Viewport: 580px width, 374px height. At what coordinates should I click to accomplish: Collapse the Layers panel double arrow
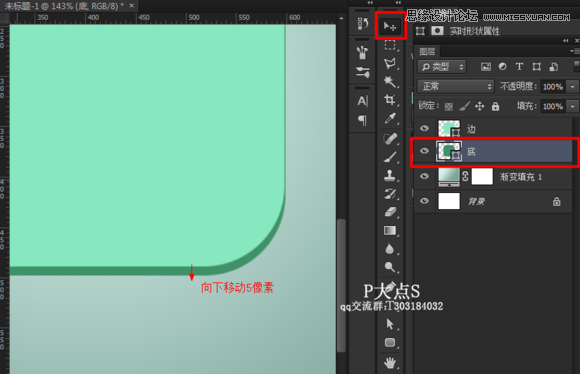click(565, 41)
